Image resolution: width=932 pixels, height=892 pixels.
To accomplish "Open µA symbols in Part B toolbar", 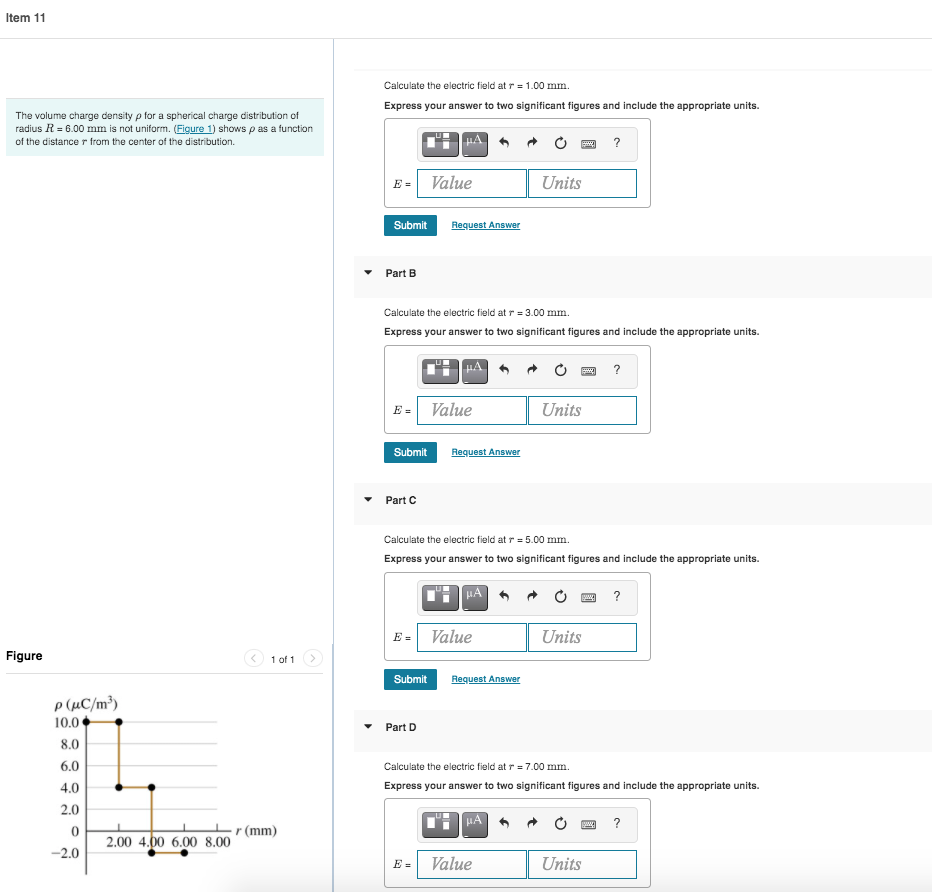I will click(x=474, y=371).
